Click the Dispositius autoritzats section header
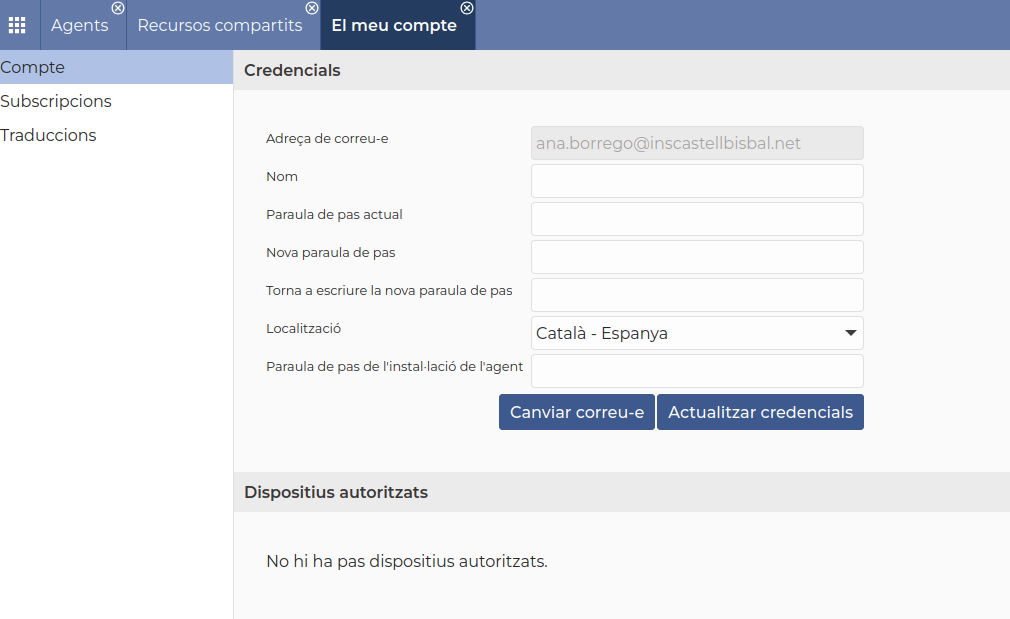The image size is (1010, 619). click(x=336, y=493)
